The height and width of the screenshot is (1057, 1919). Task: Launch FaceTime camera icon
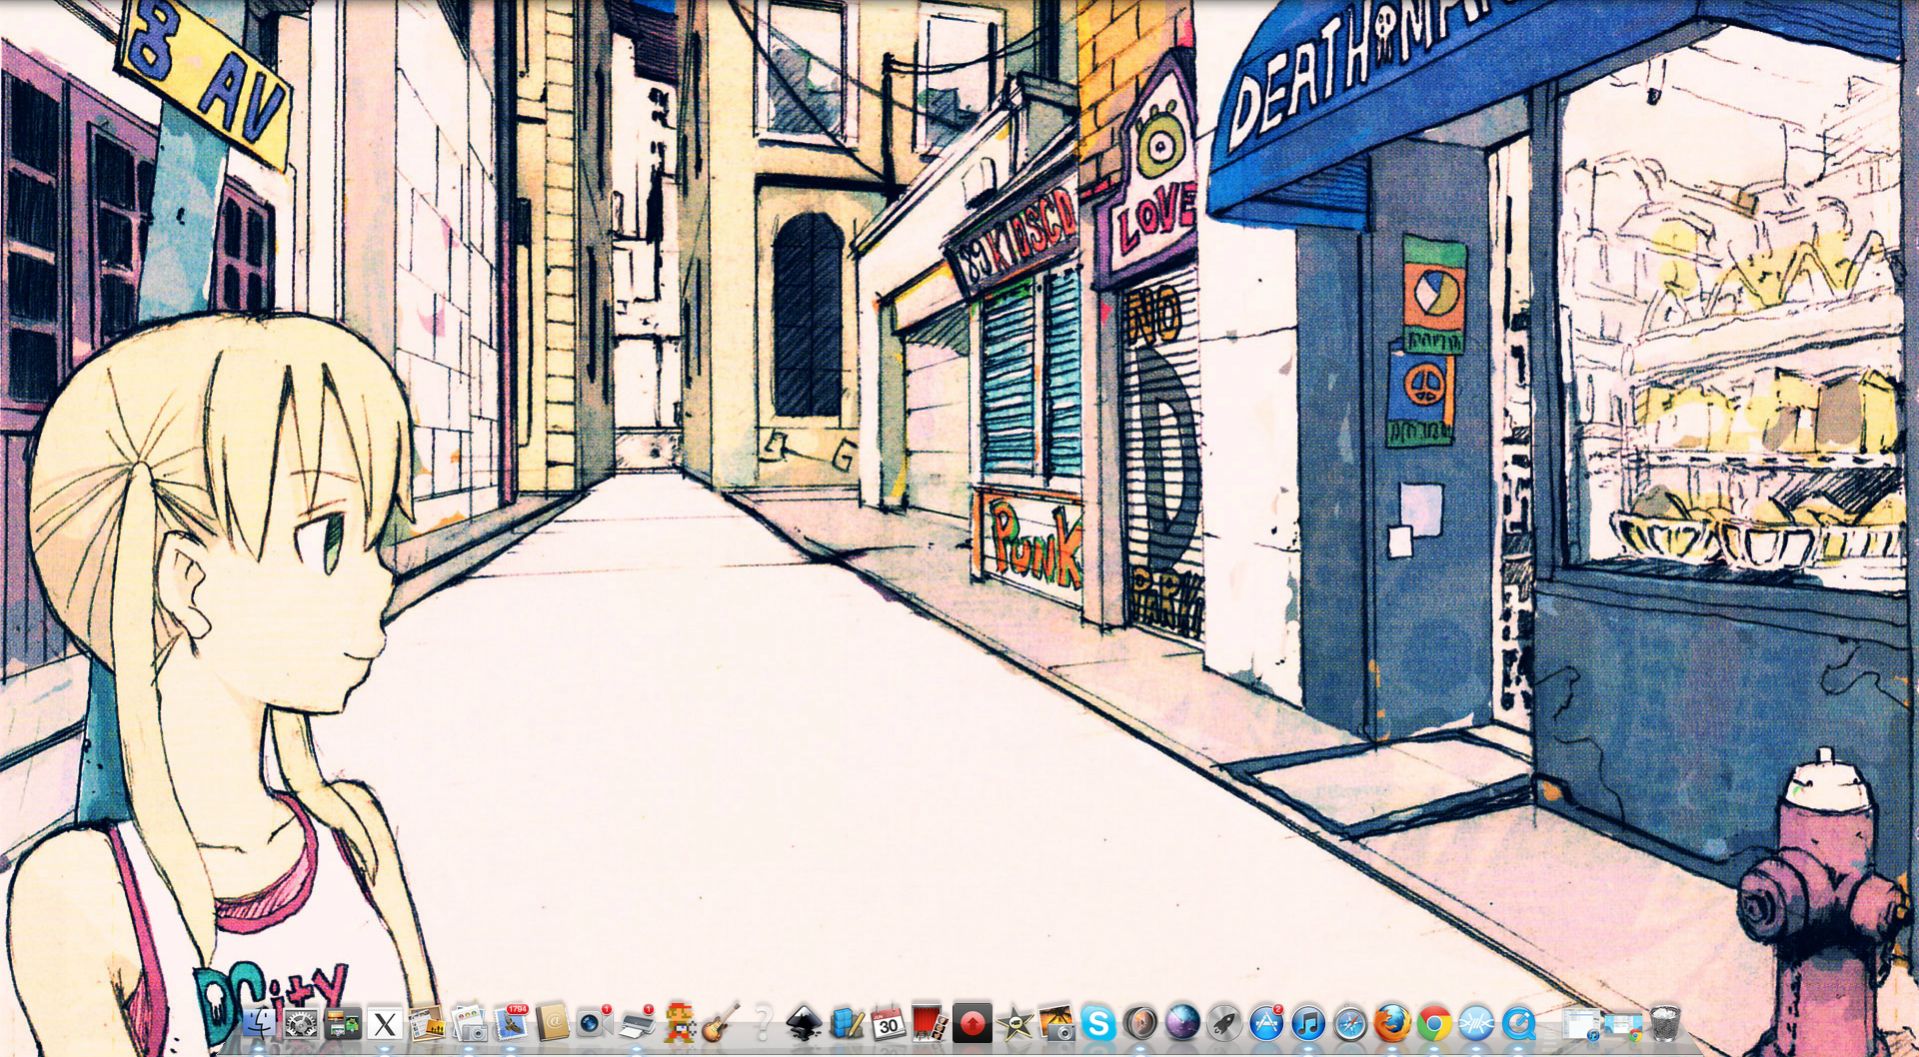click(594, 1023)
